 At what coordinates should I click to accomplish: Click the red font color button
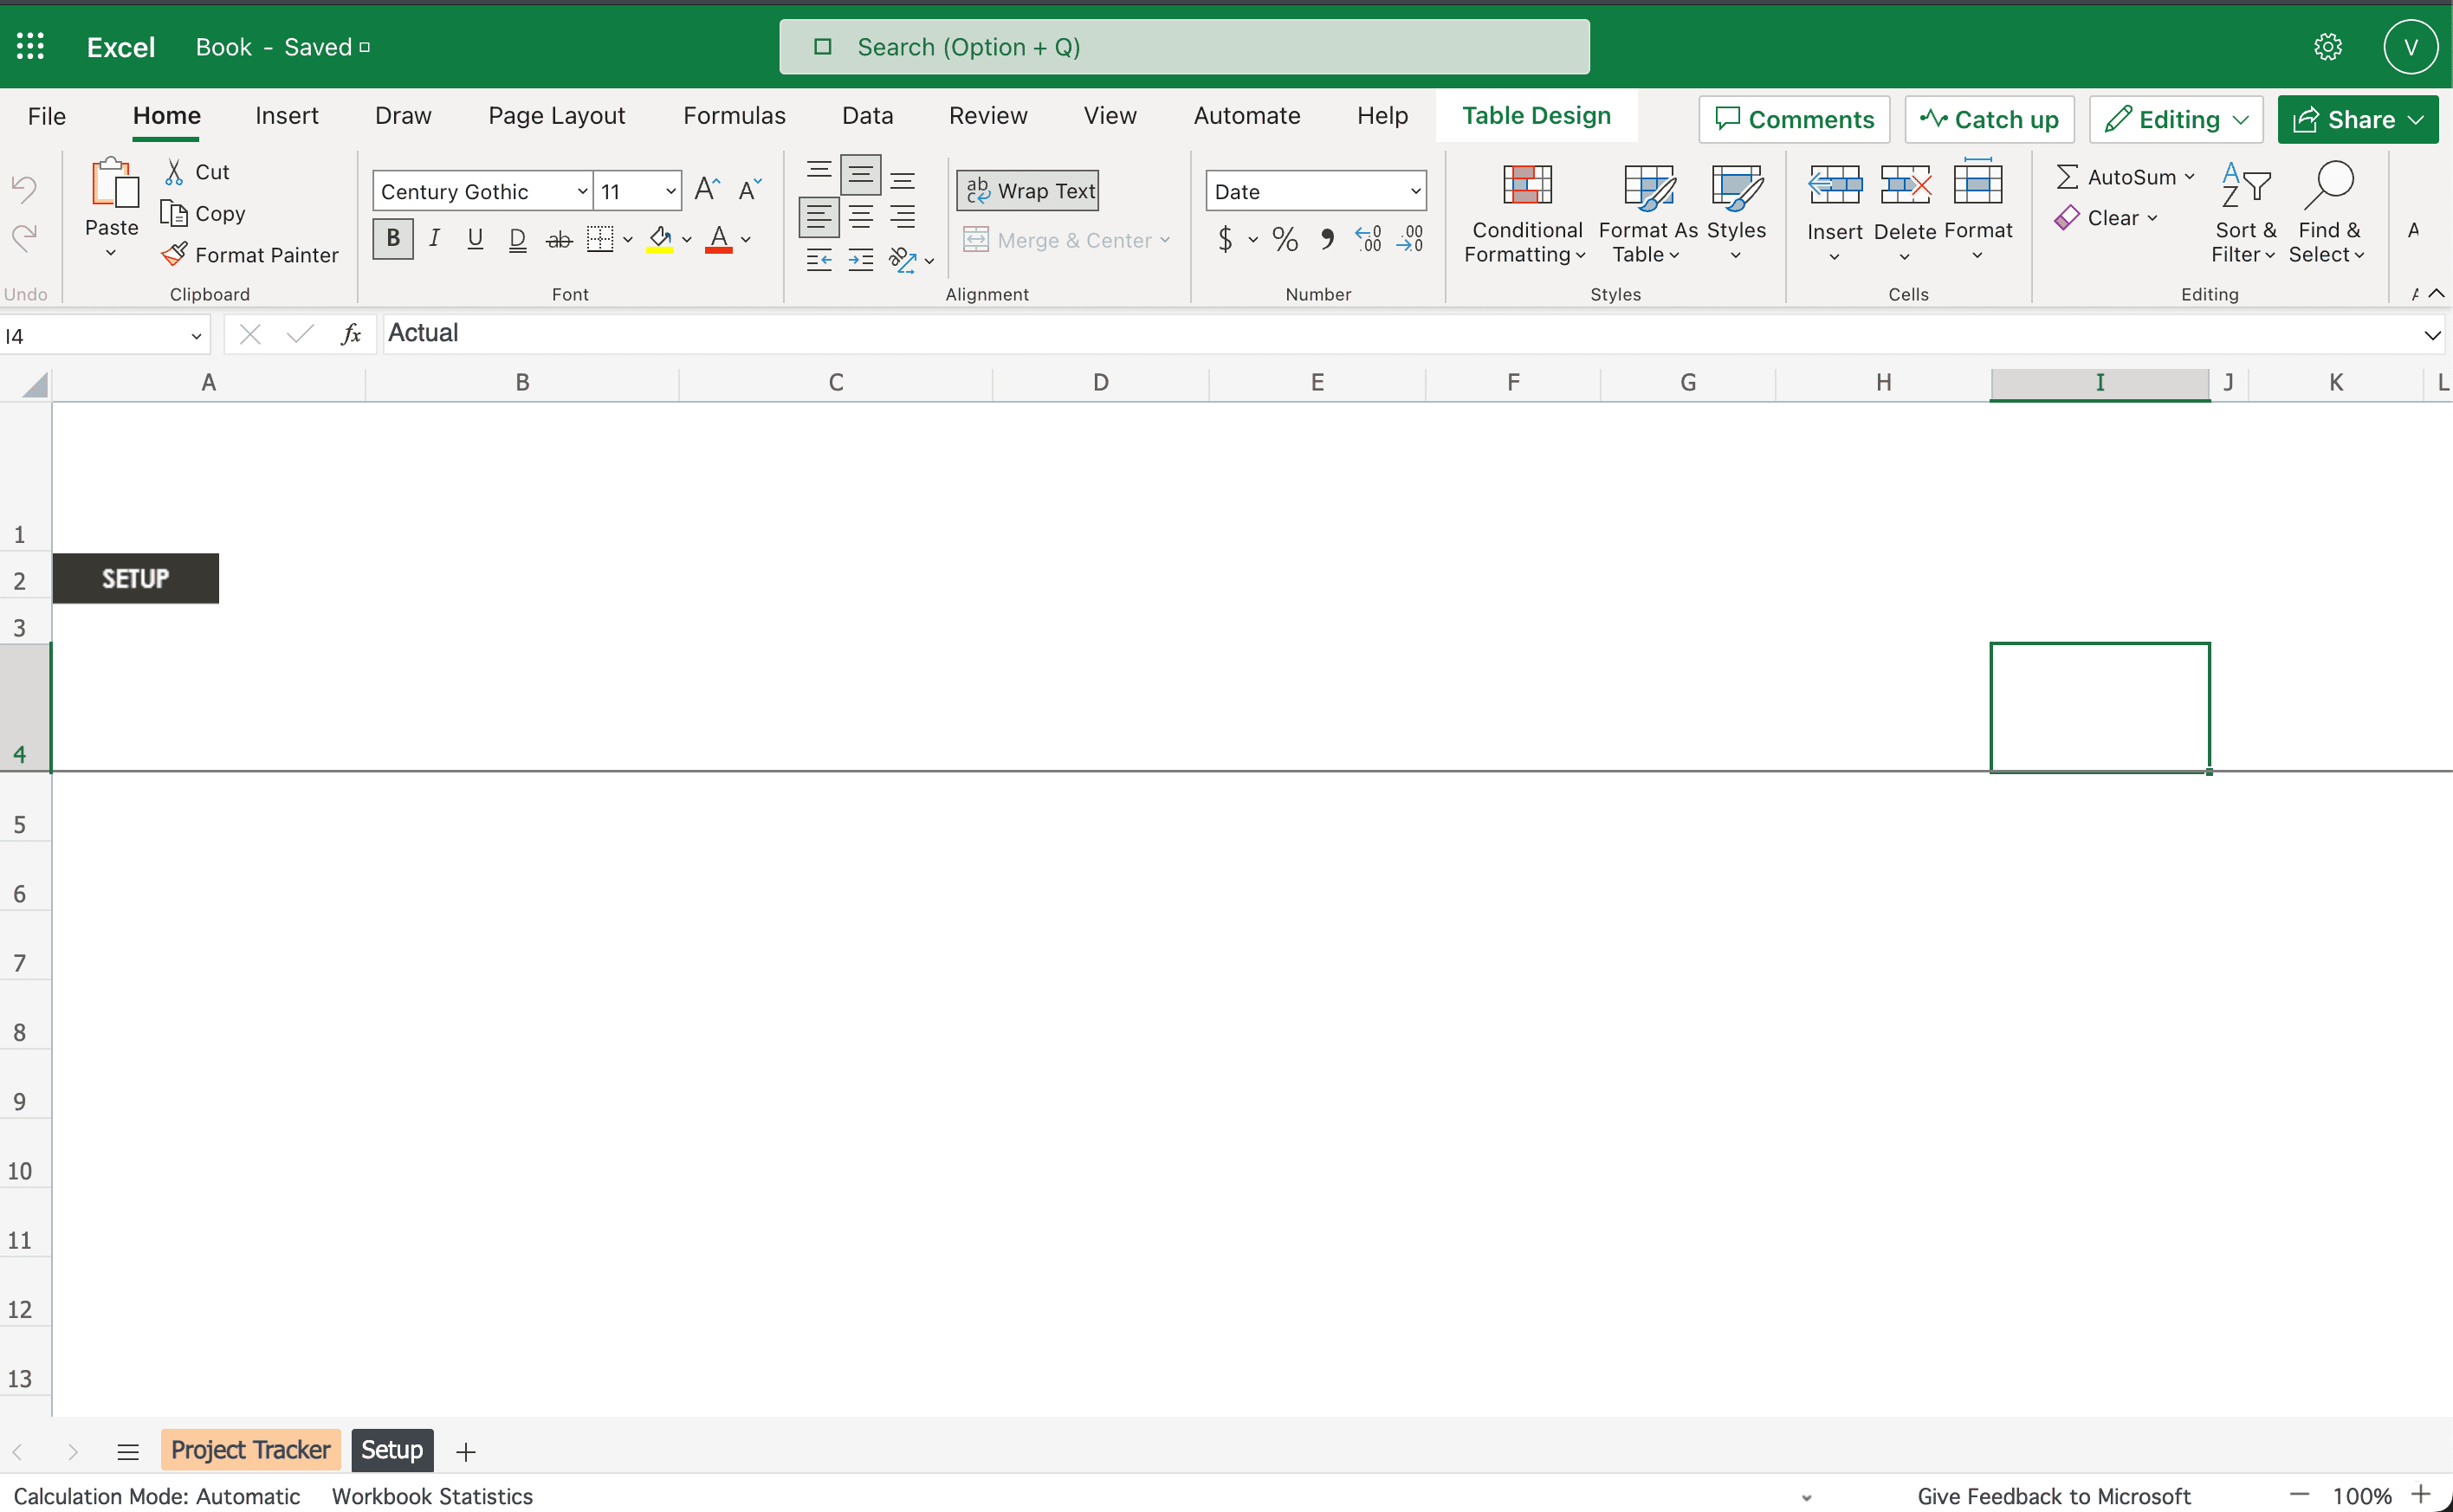pos(718,239)
